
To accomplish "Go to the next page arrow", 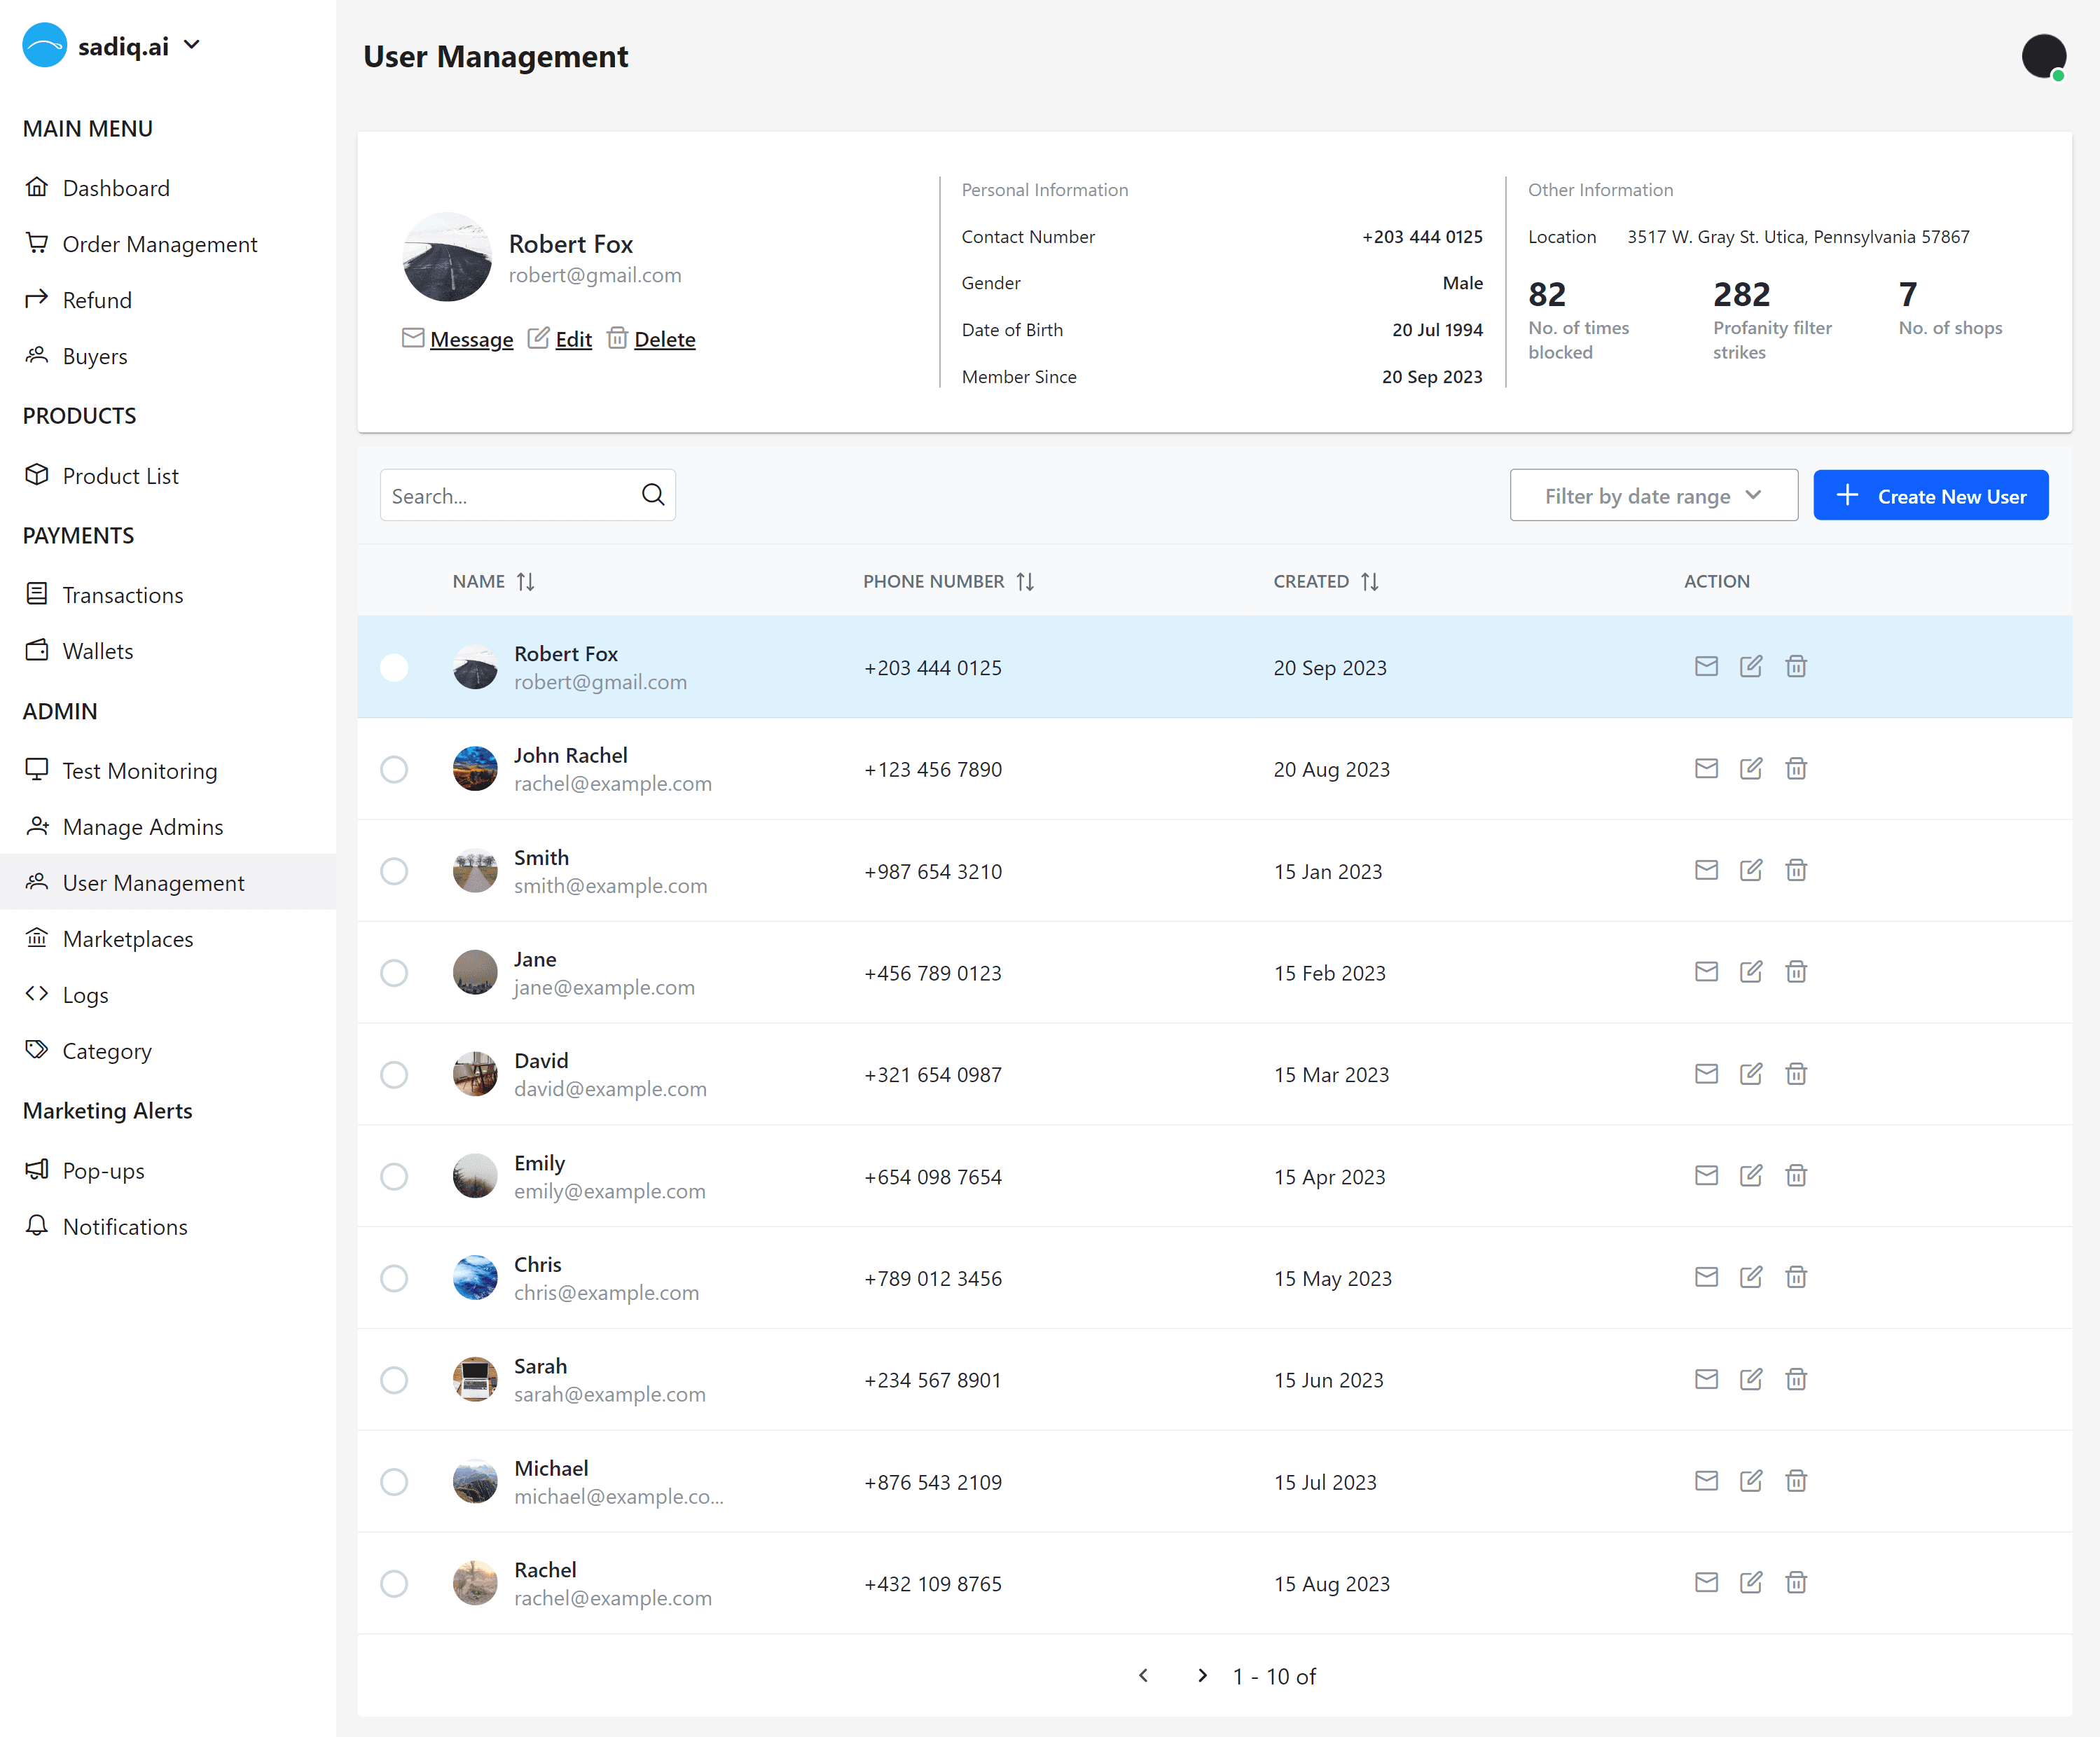I will tap(1202, 1675).
